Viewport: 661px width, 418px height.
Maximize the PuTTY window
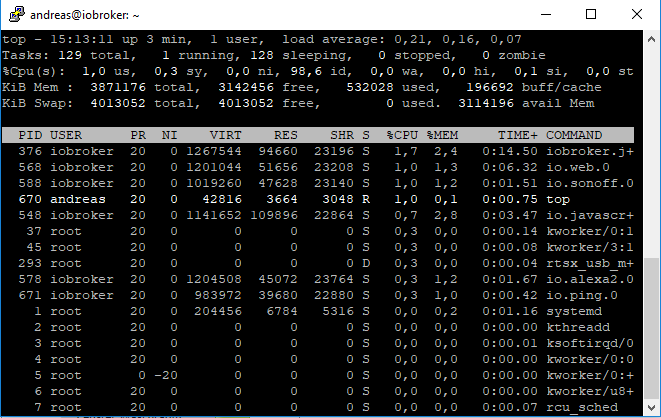tap(591, 14)
